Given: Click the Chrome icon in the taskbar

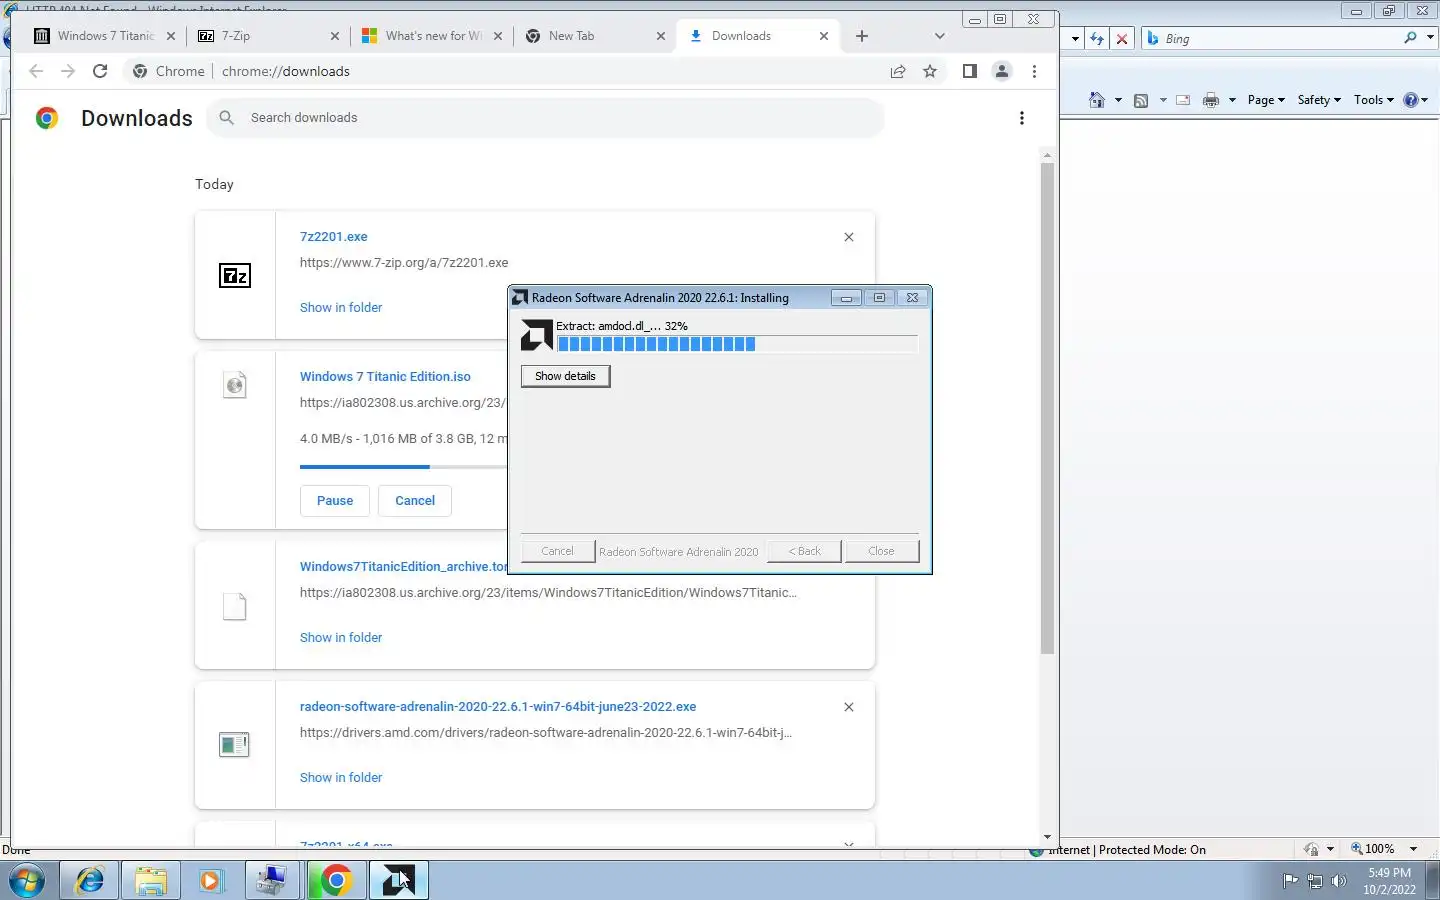Looking at the screenshot, I should (x=336, y=880).
